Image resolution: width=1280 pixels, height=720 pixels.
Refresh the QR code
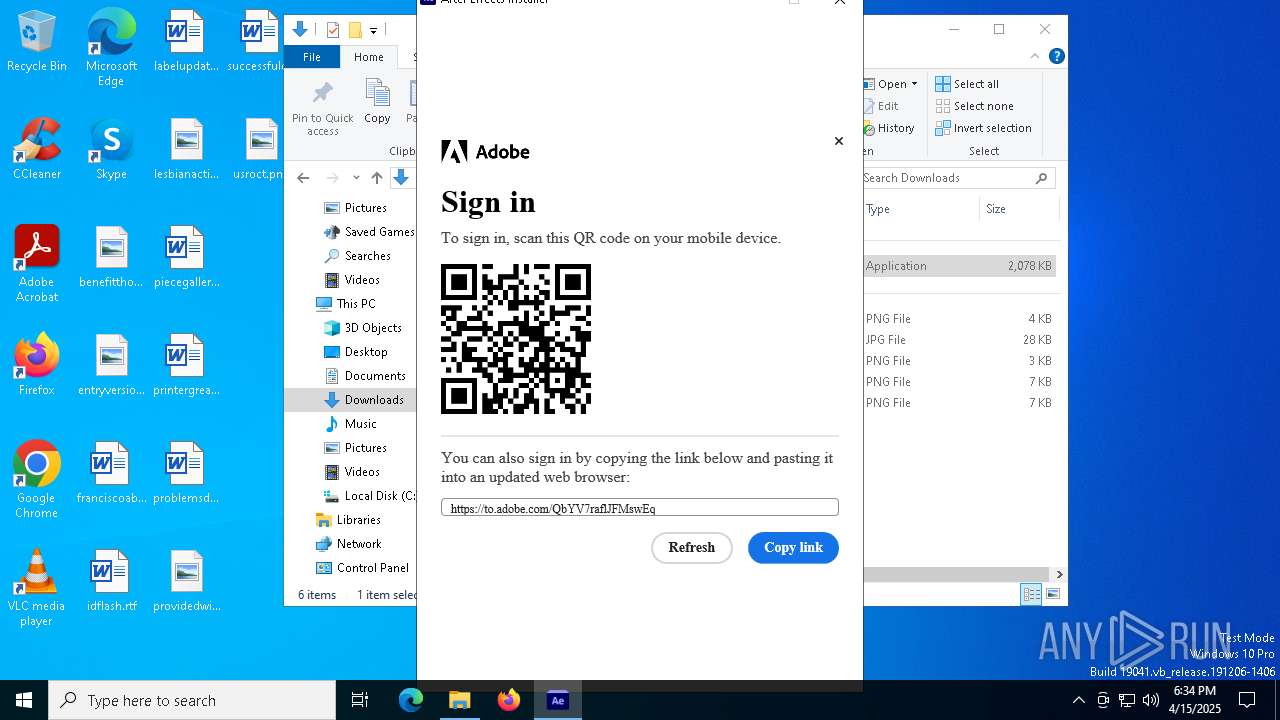692,548
